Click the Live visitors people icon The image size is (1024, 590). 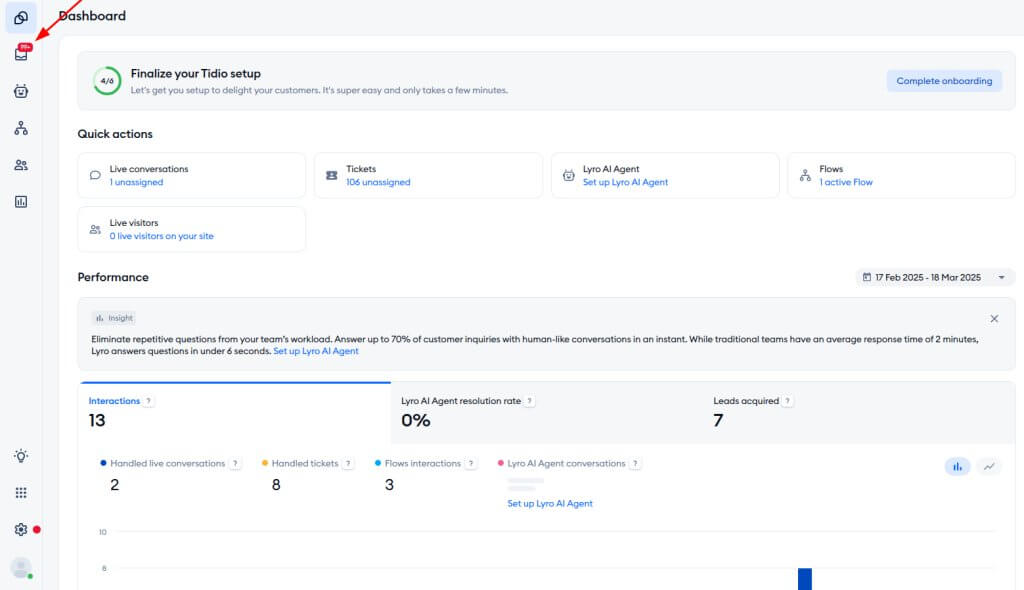point(95,229)
